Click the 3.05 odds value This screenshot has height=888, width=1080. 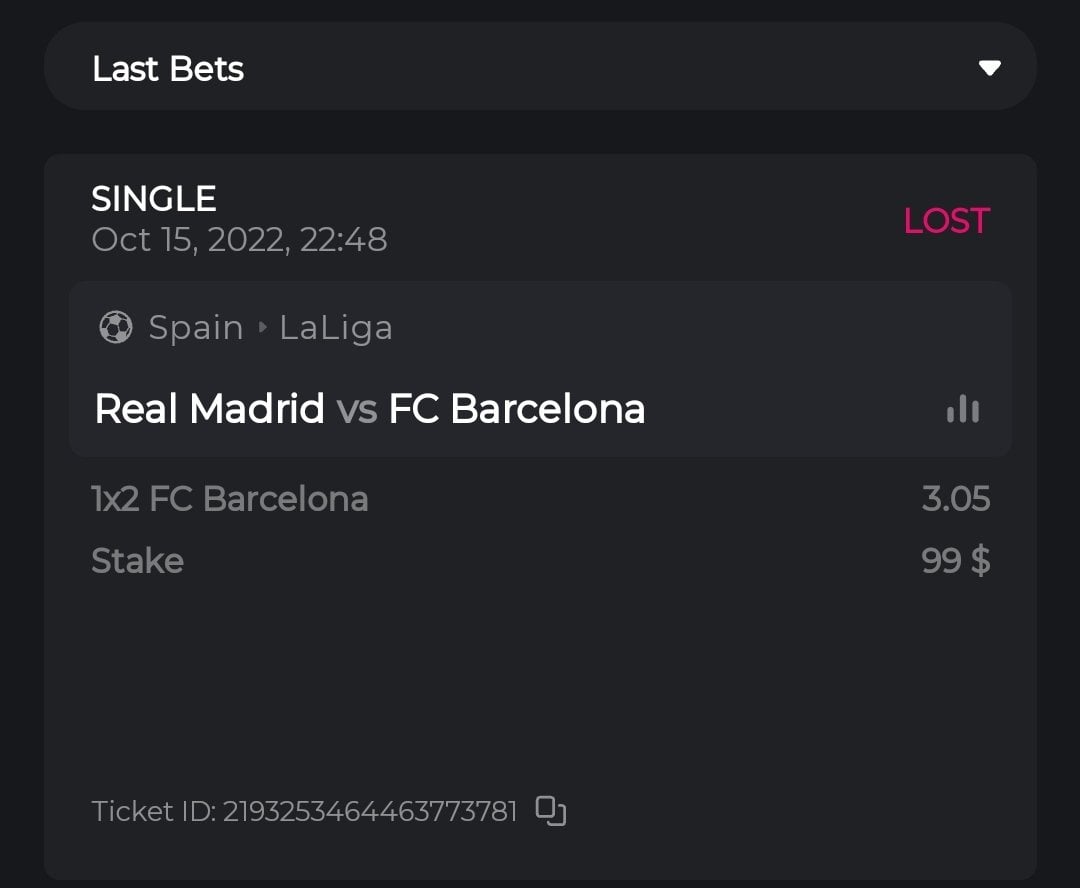point(956,498)
